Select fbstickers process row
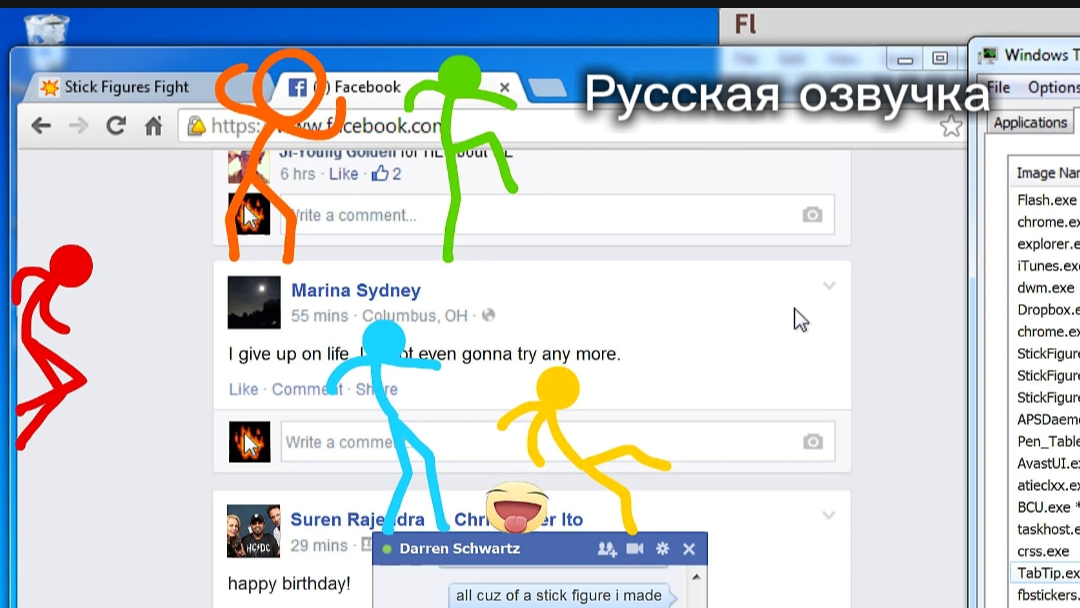 tap(1046, 595)
